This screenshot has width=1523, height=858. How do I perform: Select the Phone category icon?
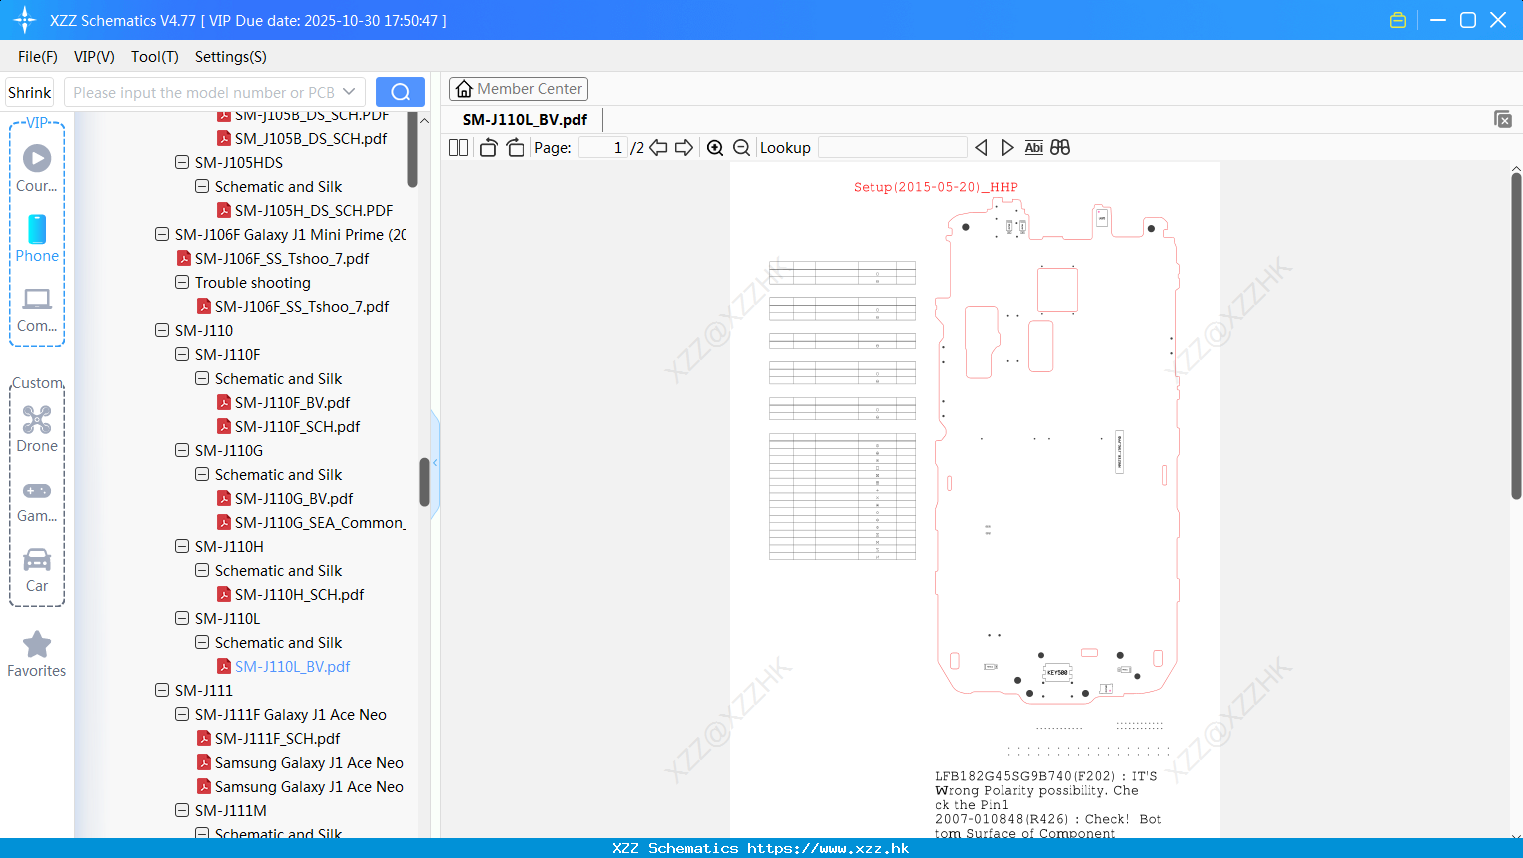click(x=37, y=229)
